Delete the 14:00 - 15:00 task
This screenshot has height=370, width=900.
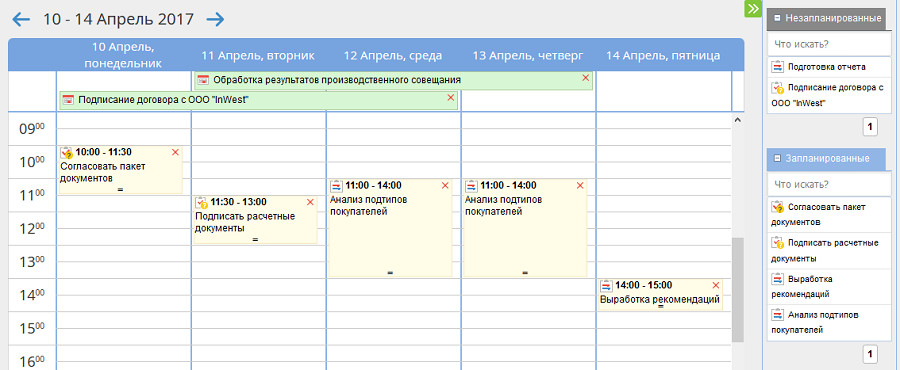[715, 285]
